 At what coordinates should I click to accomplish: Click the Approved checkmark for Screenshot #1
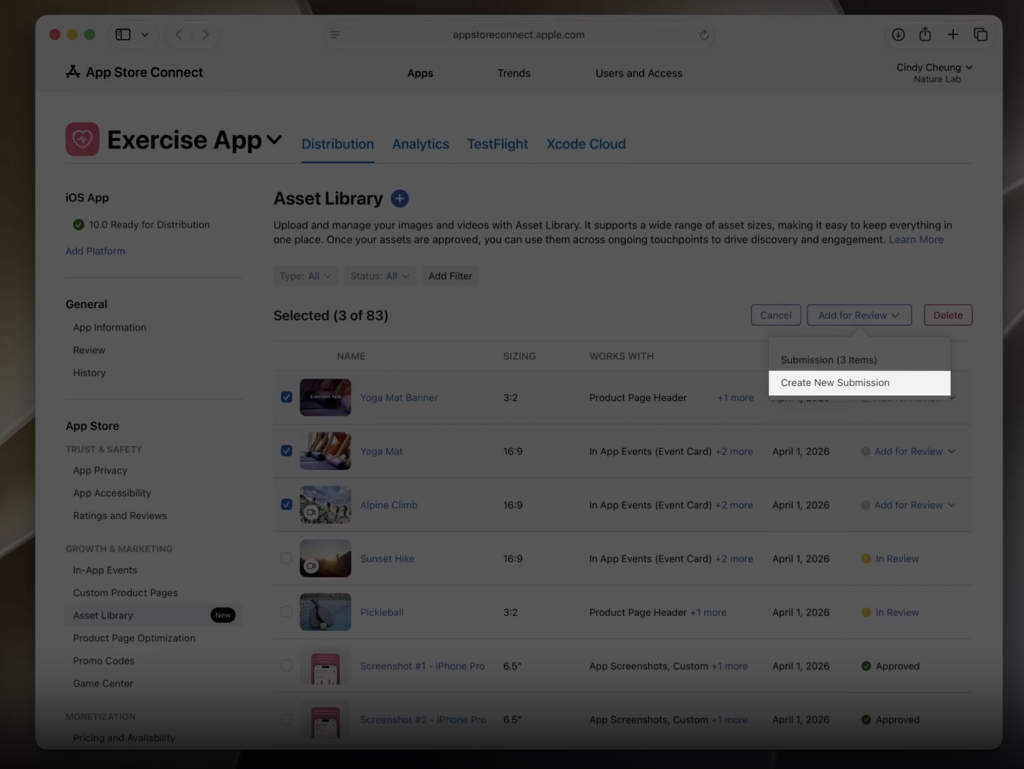click(866, 666)
